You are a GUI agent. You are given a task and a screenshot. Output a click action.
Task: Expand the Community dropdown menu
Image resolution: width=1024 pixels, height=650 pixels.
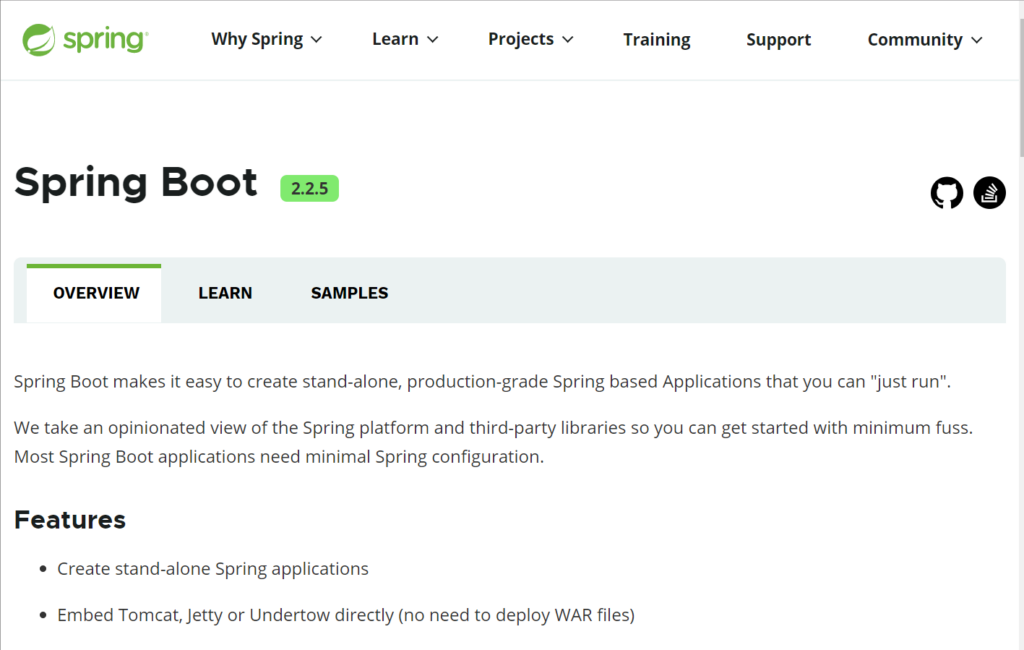tap(925, 40)
